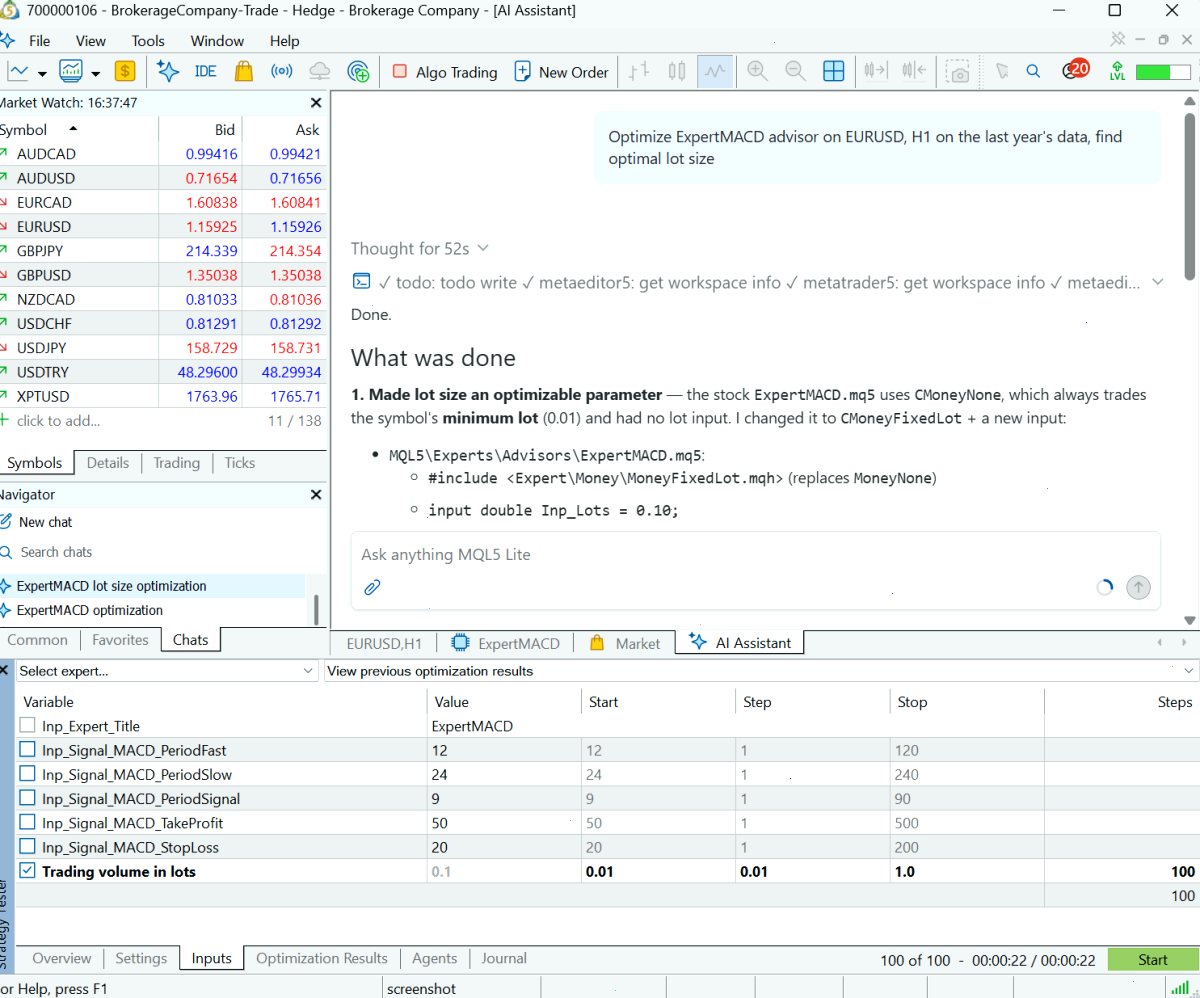Image resolution: width=1200 pixels, height=998 pixels.
Task: Switch to the Optimization Results tab
Action: 322,958
